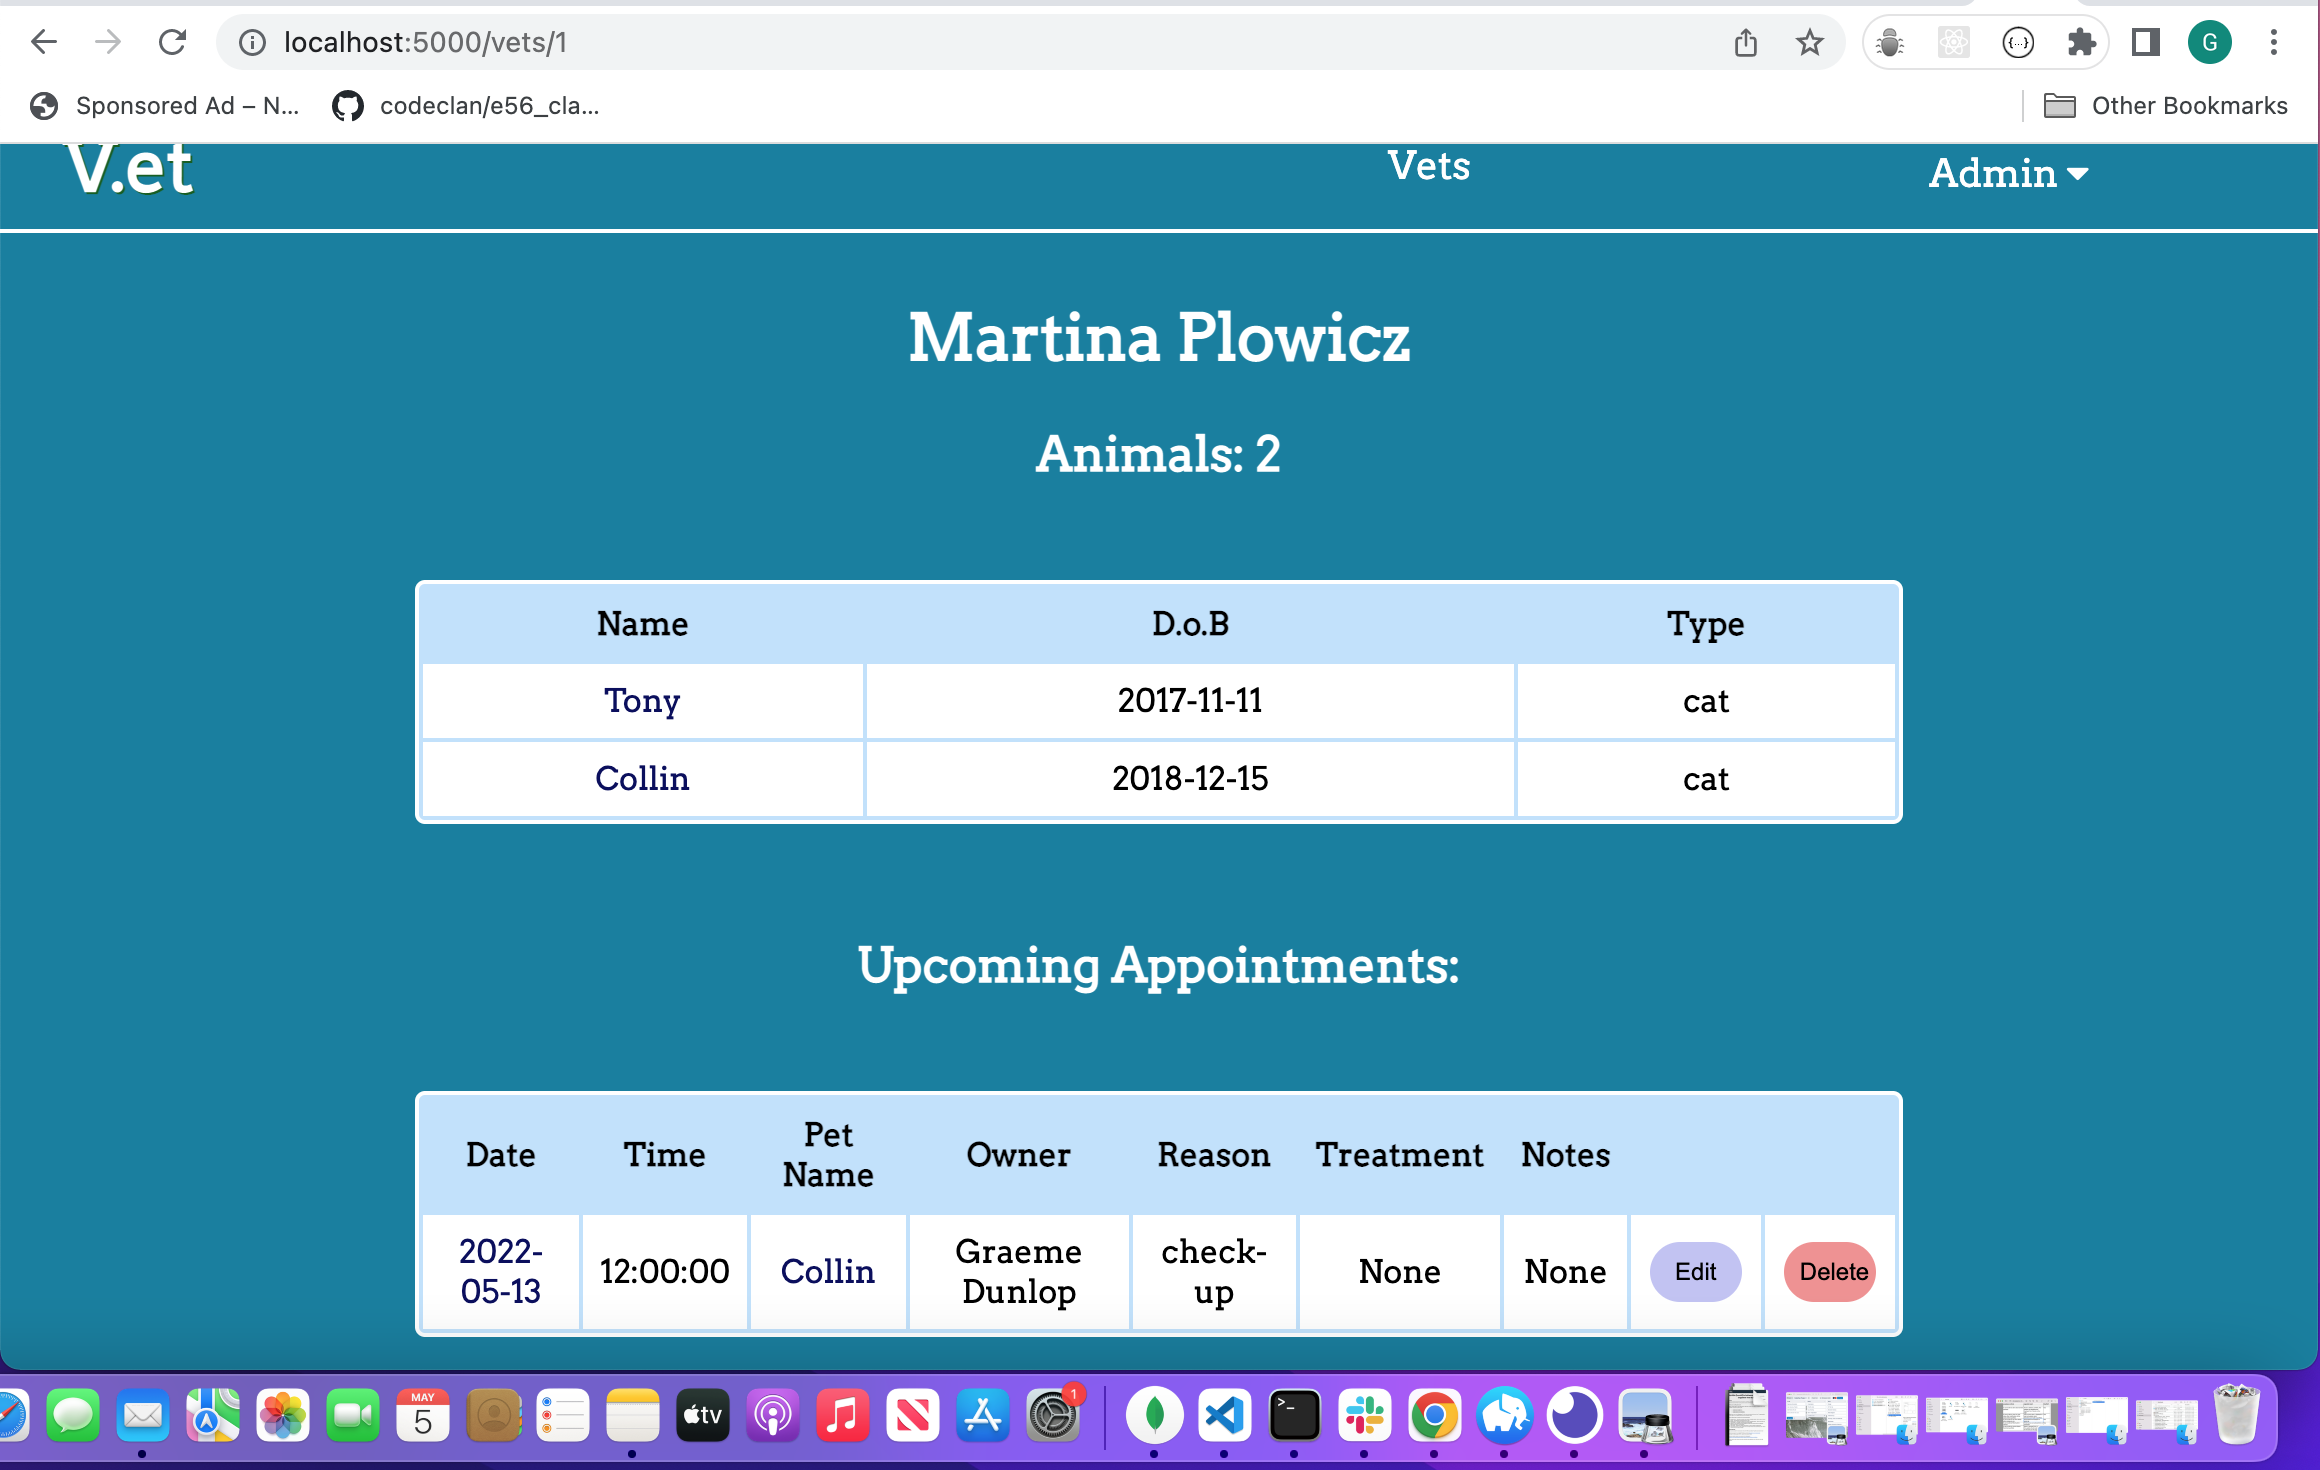Open the Trash in the dock

[2237, 1415]
